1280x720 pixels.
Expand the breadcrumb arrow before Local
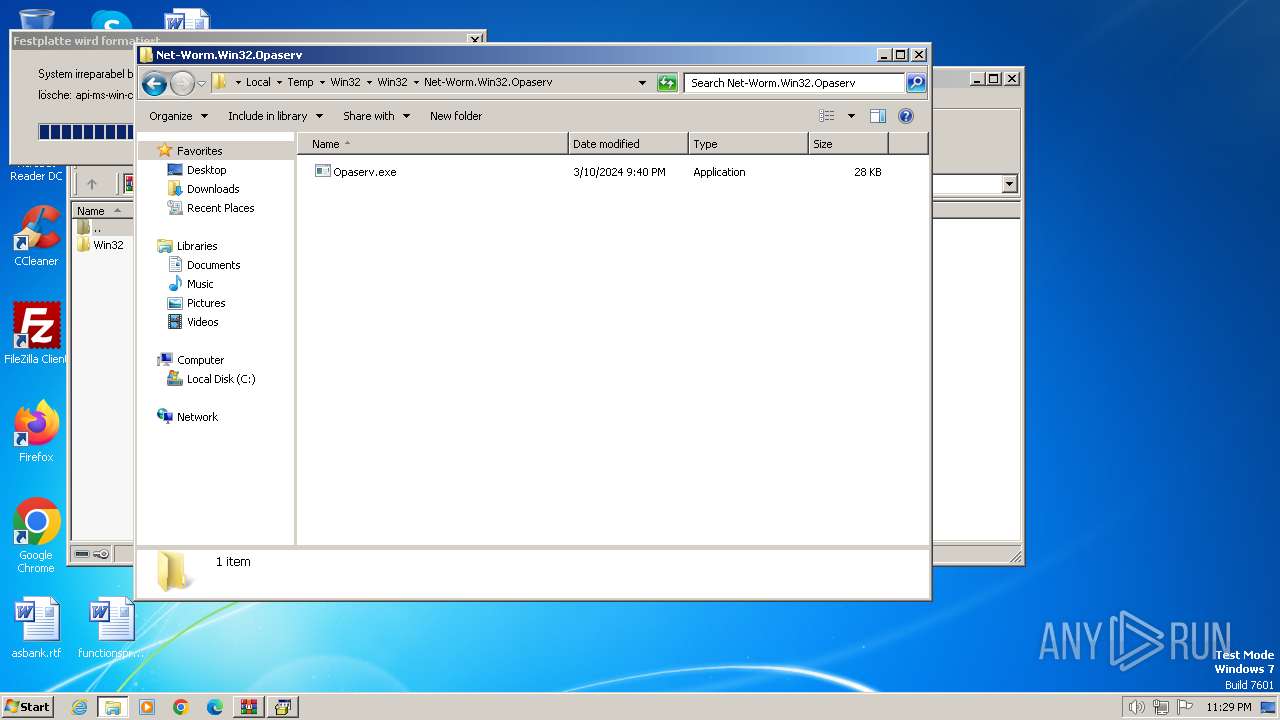(238, 83)
